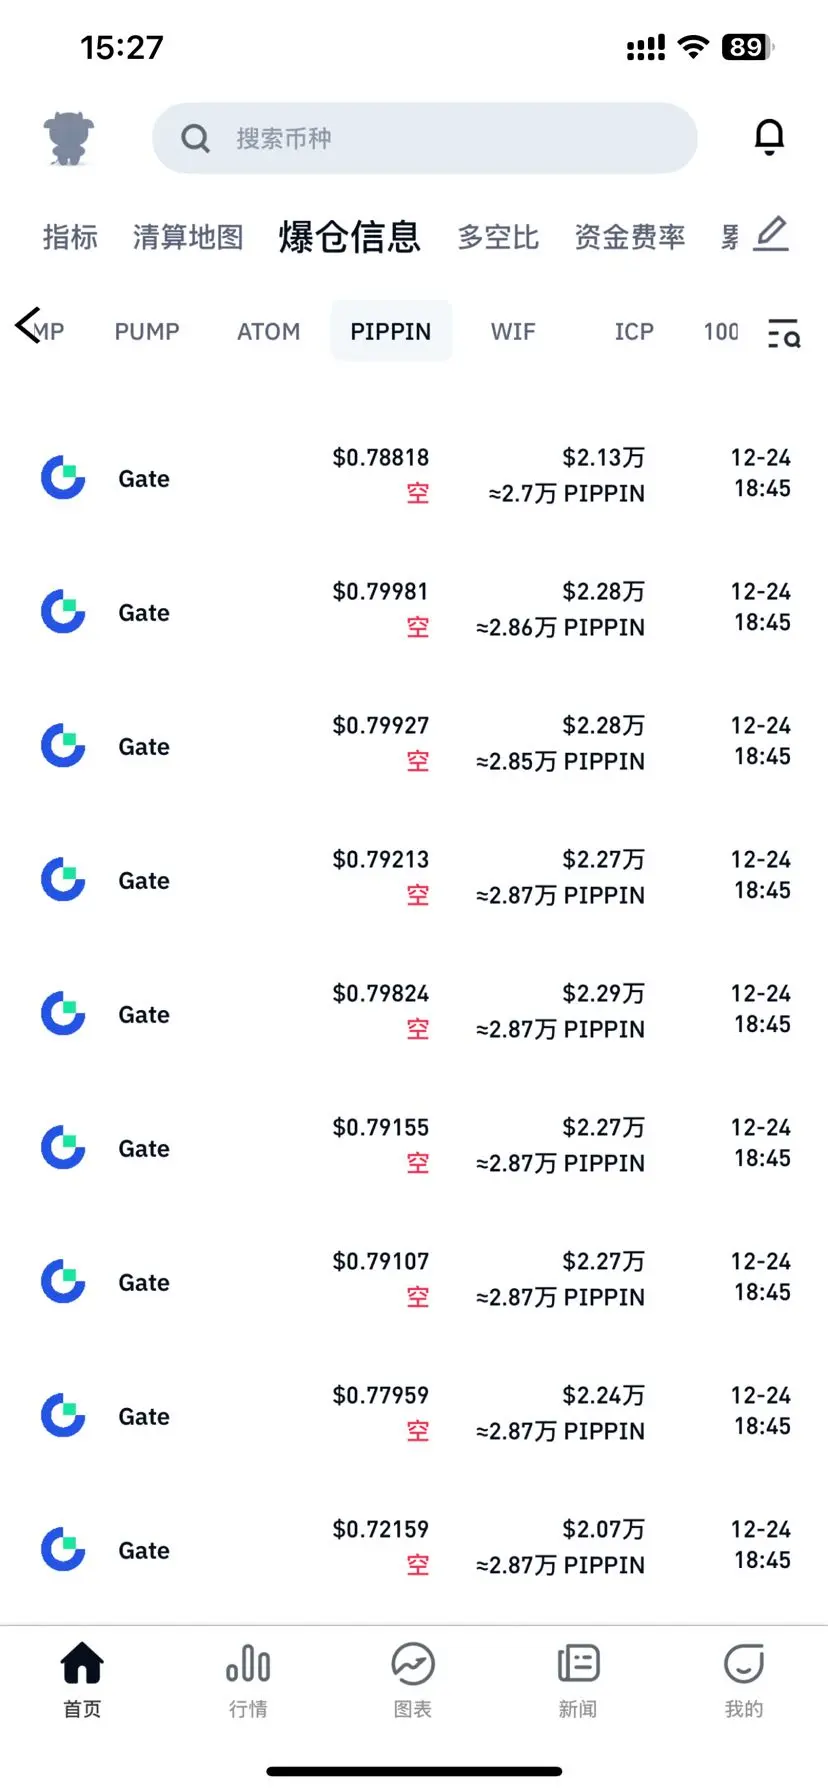Go to 首页 home tab icon
Screen dimensions: 828x1792
(x=82, y=1664)
